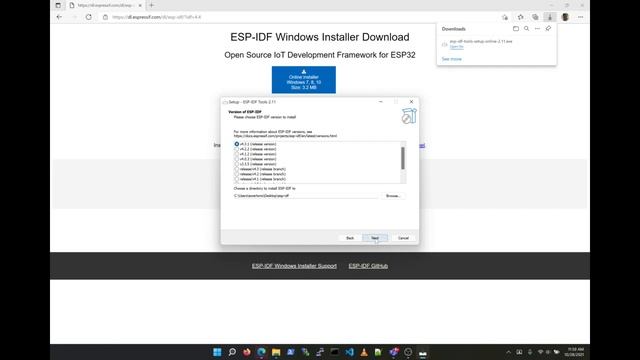Click Next in the setup wizard
640x360 pixels.
point(375,238)
